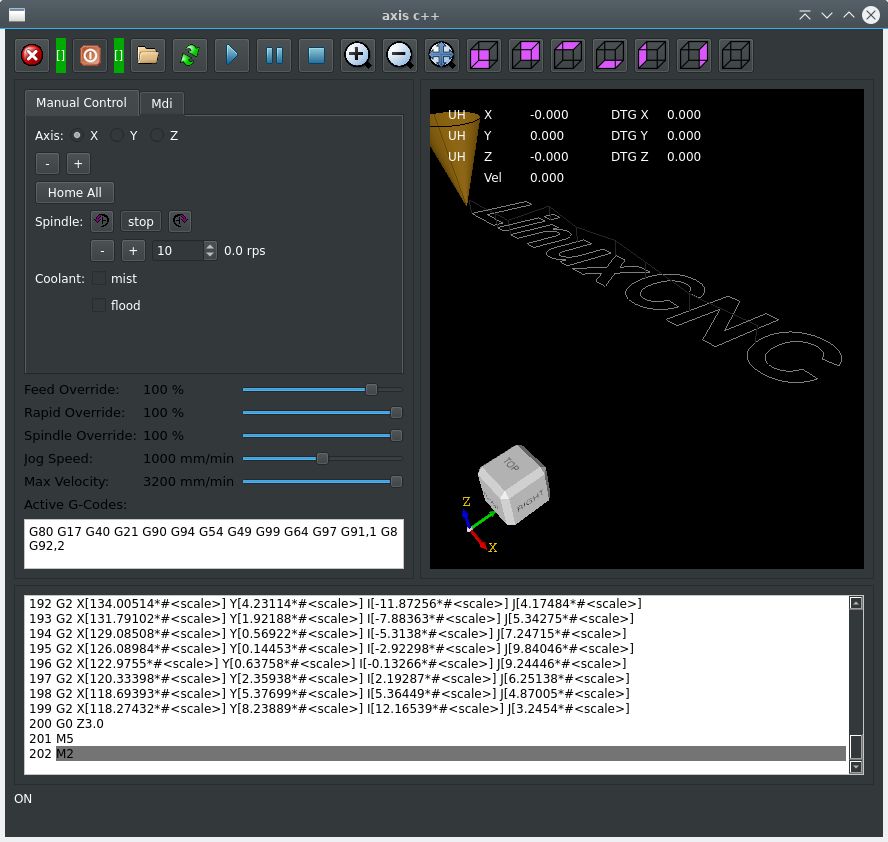The width and height of the screenshot is (888, 842).
Task: Click the Home All button
Action: pyautogui.click(x=75, y=193)
